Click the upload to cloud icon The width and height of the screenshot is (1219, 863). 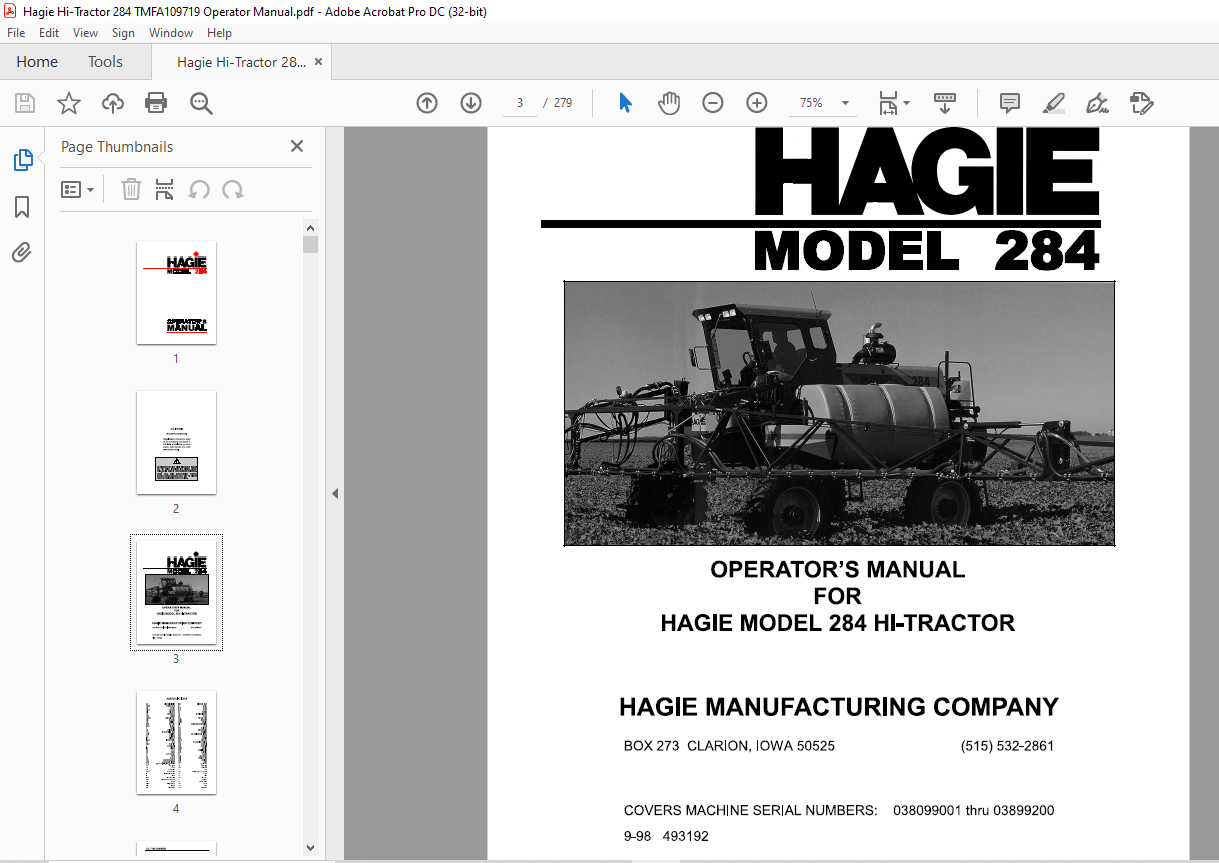(x=113, y=103)
